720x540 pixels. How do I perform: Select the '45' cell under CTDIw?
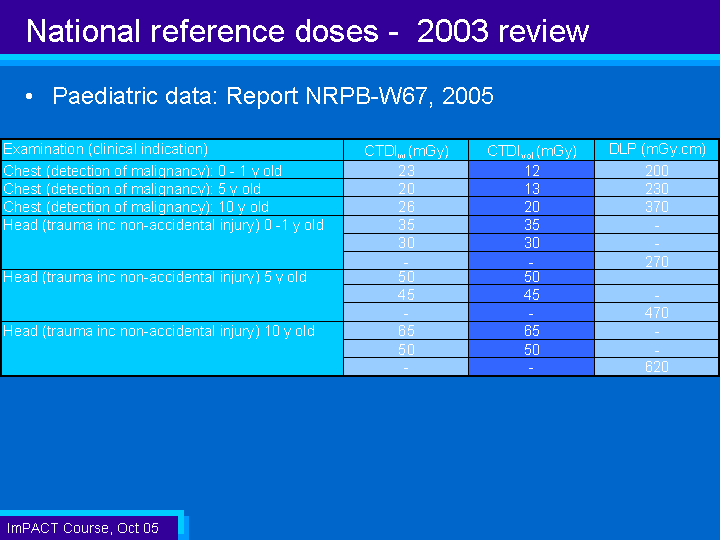(x=406, y=294)
